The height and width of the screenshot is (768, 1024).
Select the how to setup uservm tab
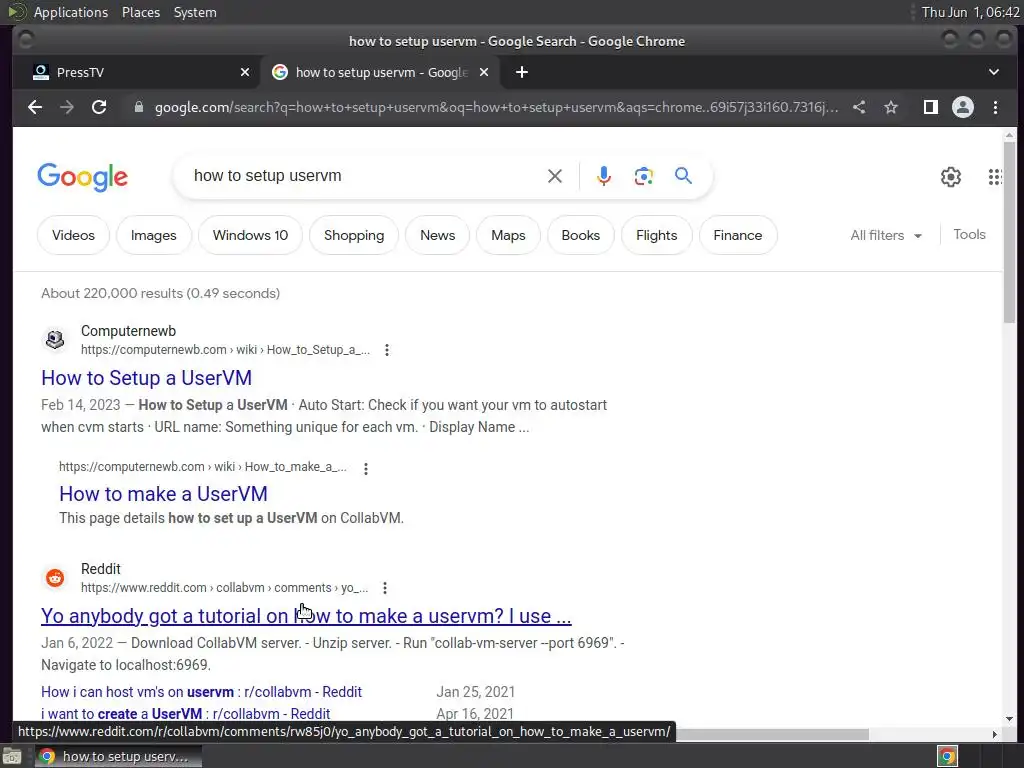pos(381,72)
